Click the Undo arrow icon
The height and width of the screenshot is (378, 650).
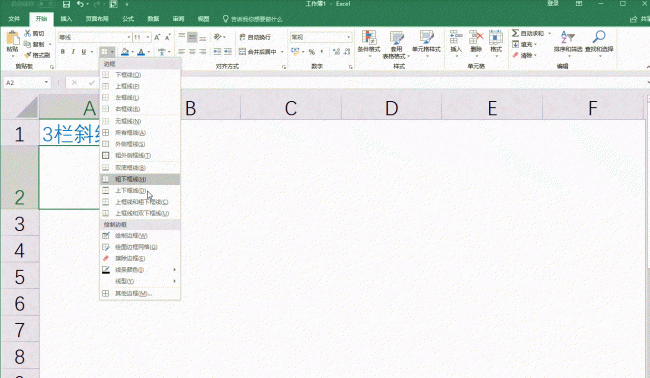coord(80,4)
